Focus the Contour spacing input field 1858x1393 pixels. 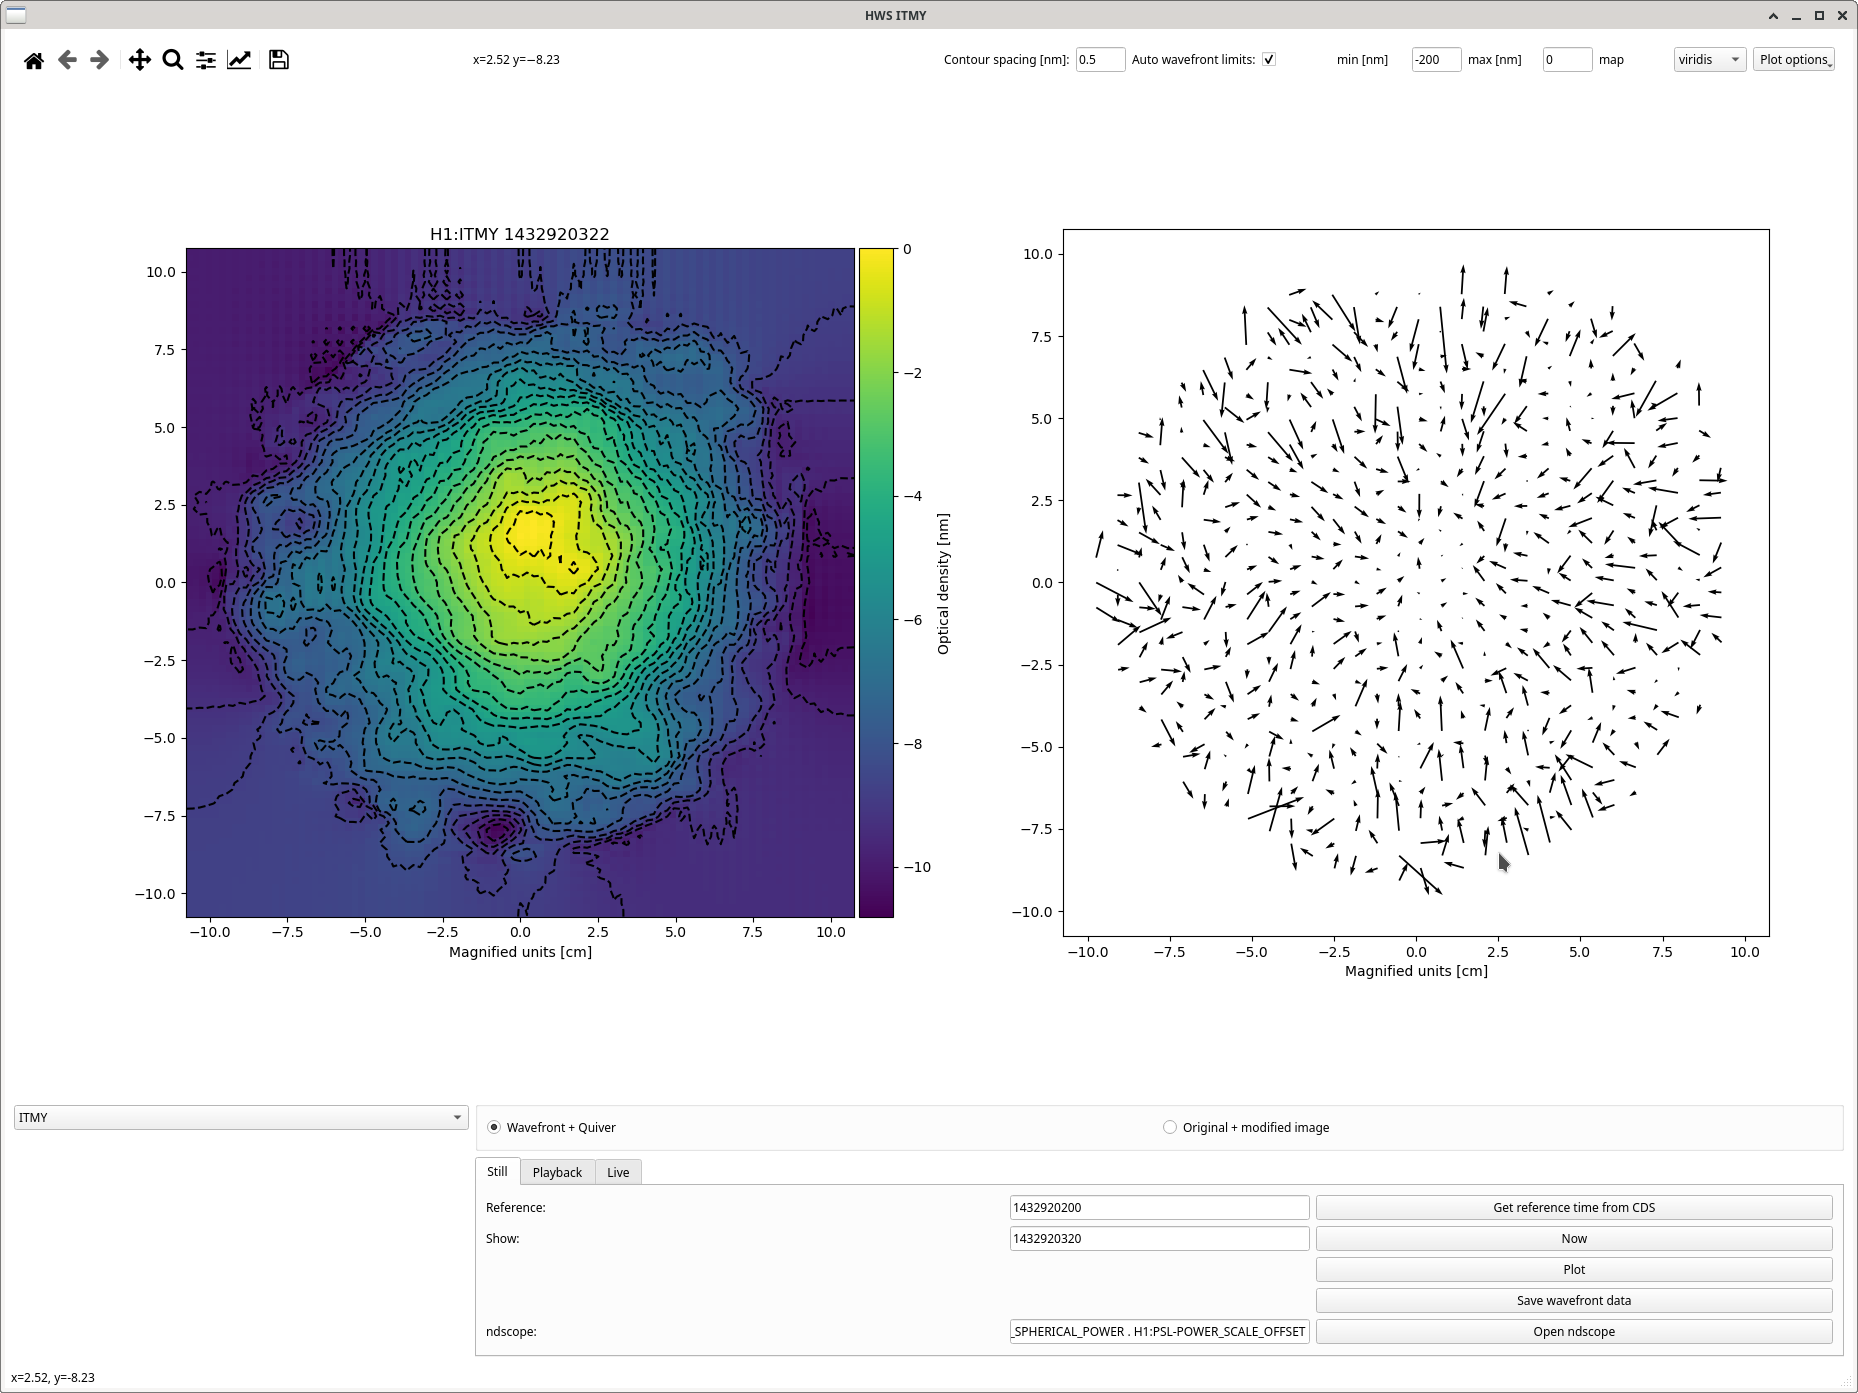(1100, 60)
